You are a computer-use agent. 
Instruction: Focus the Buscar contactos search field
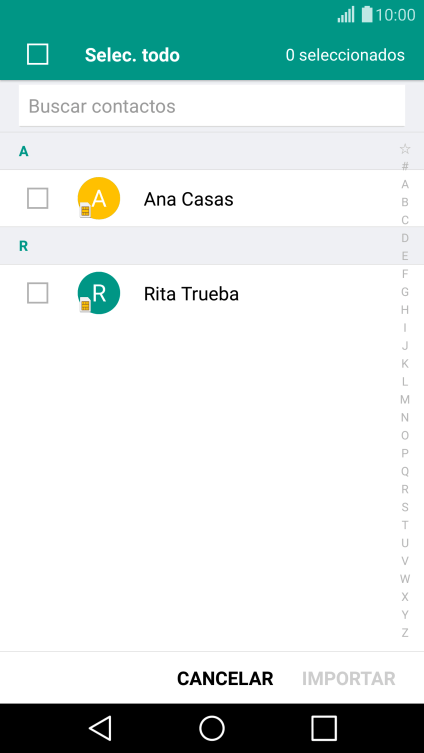(x=212, y=106)
